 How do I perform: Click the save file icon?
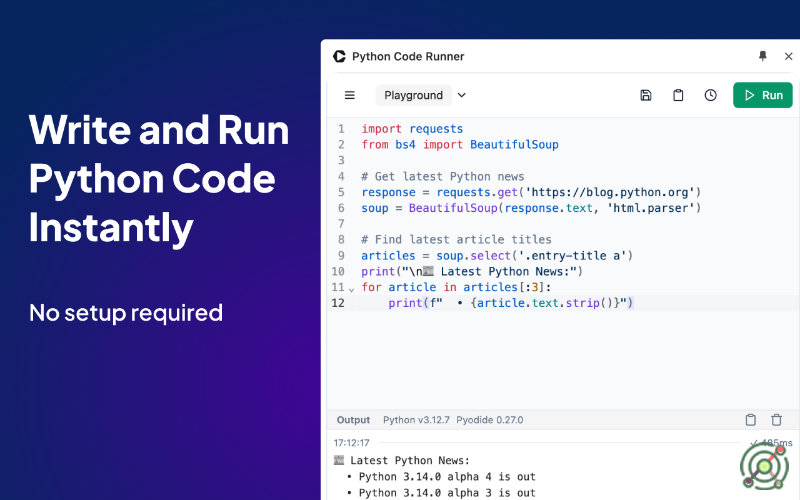click(x=646, y=95)
